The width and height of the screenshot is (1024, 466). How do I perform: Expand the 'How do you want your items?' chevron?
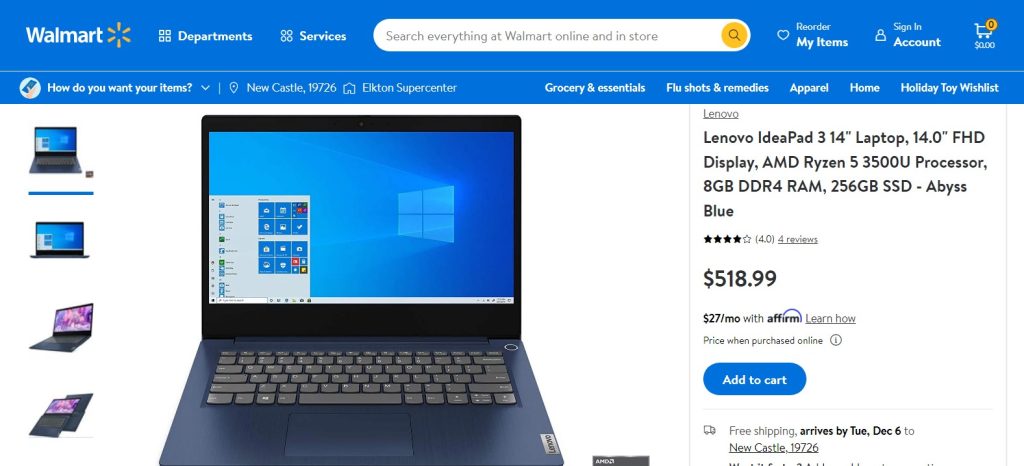click(206, 87)
